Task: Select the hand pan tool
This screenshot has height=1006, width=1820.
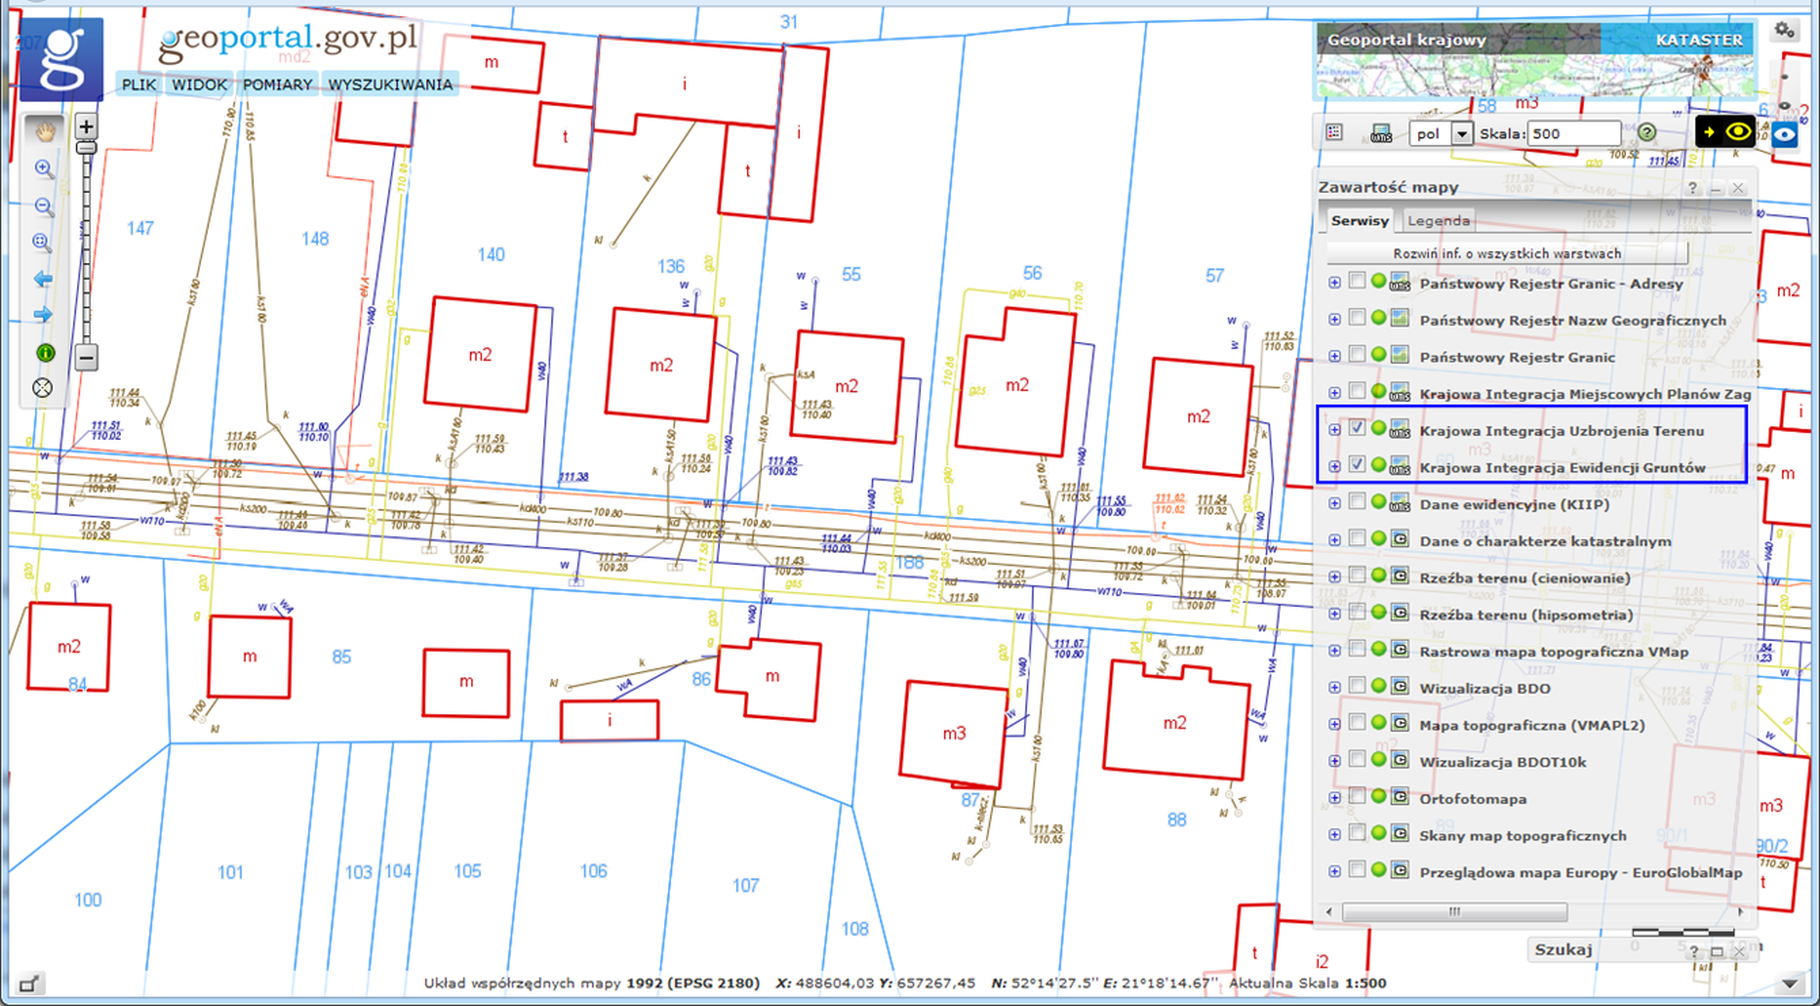Action: click(44, 130)
